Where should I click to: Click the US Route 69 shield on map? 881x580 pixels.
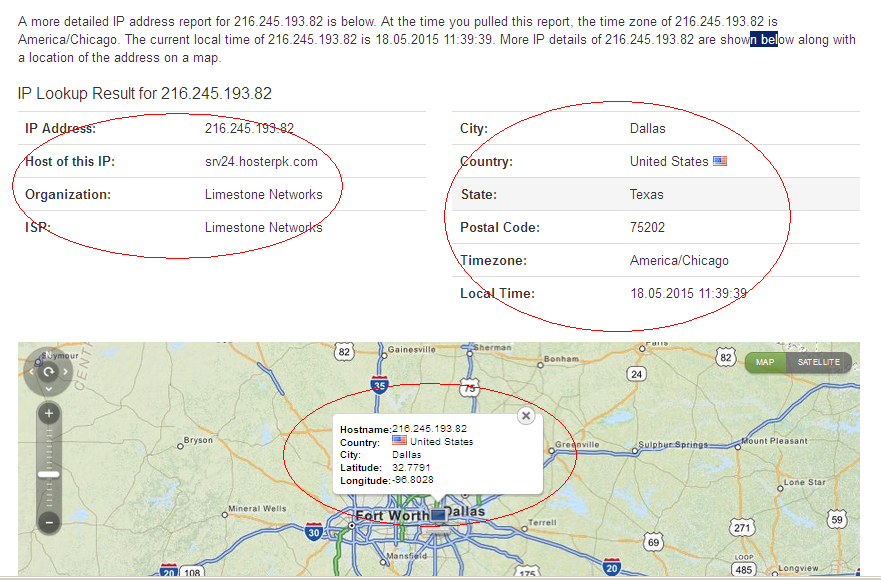click(x=653, y=543)
